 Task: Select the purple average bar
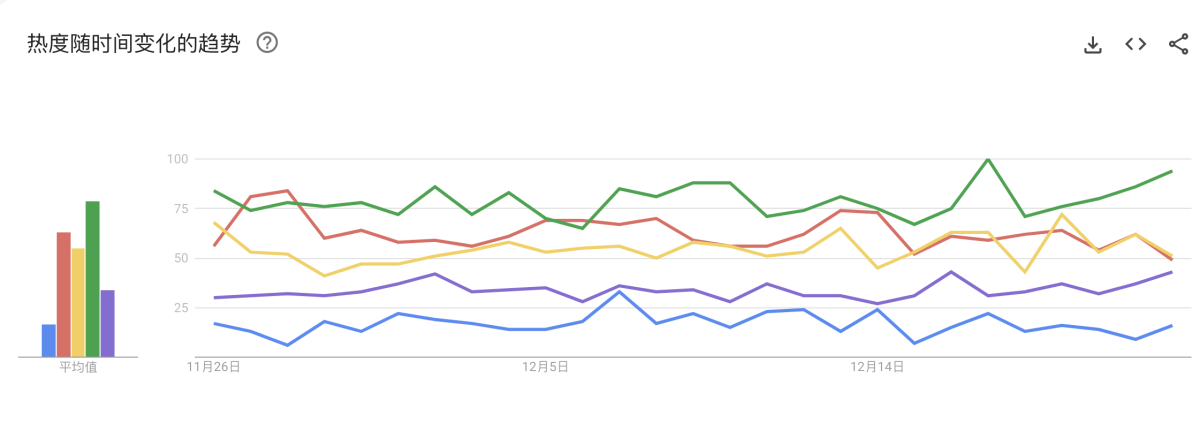107,323
